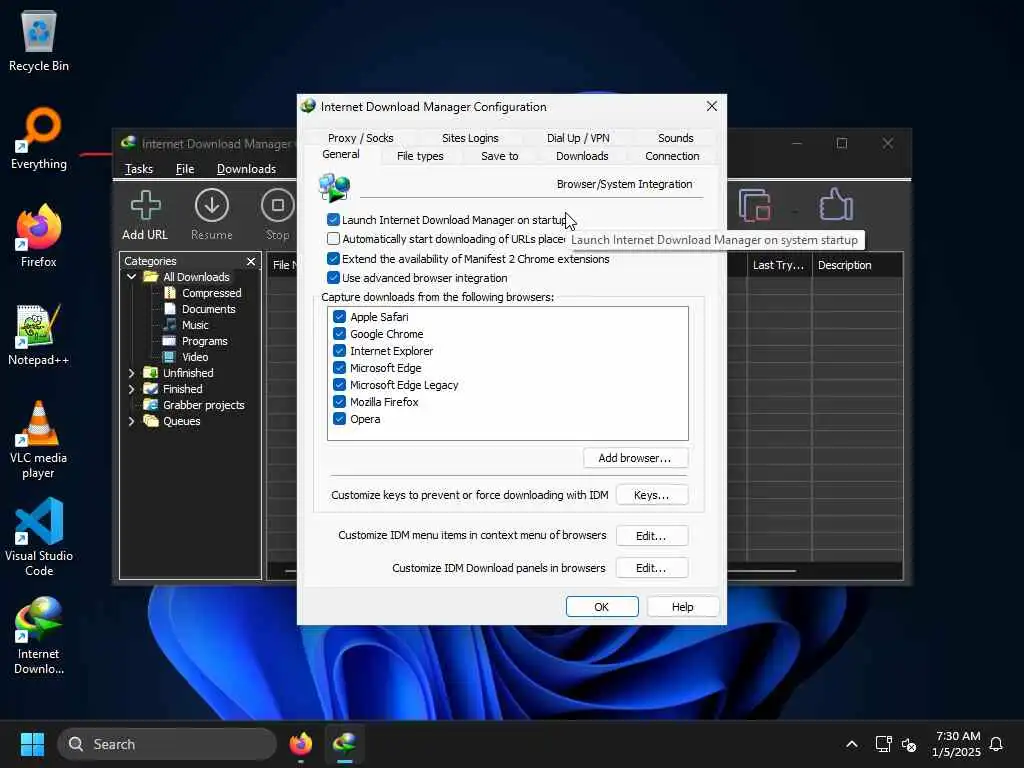This screenshot has width=1024, height=768.
Task: Click the Resume toolbar icon in IDM
Action: pos(212,215)
